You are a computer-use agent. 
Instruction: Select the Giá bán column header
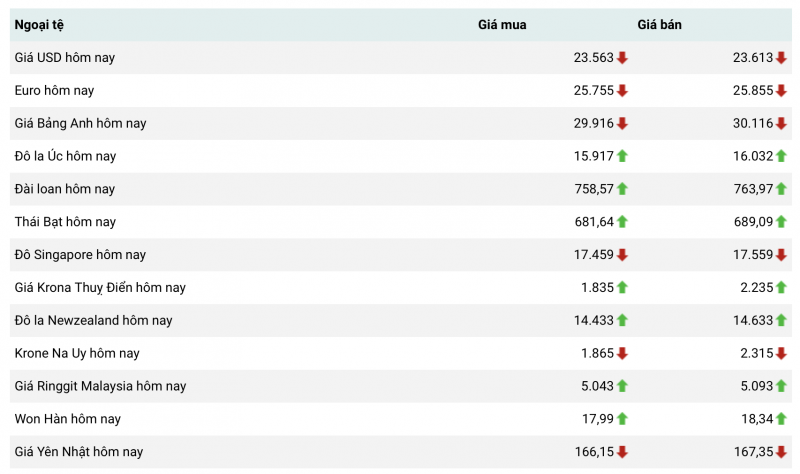click(x=660, y=25)
